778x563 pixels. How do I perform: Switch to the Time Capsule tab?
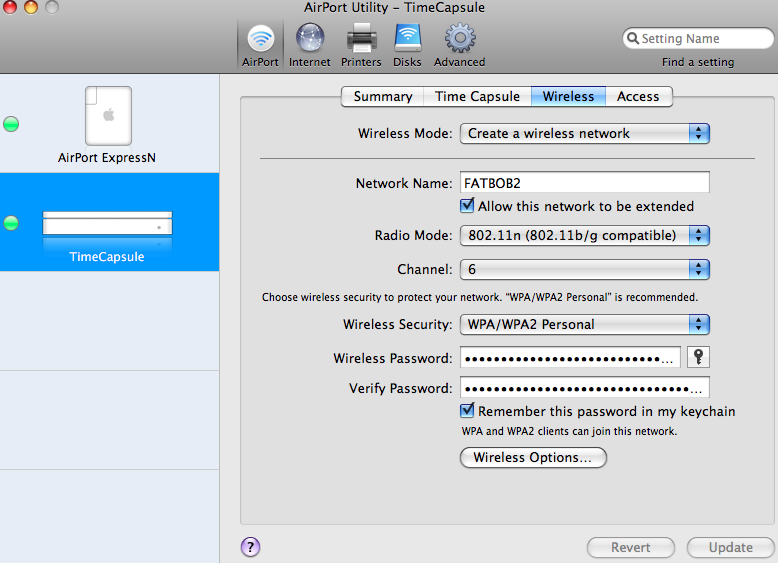(477, 96)
